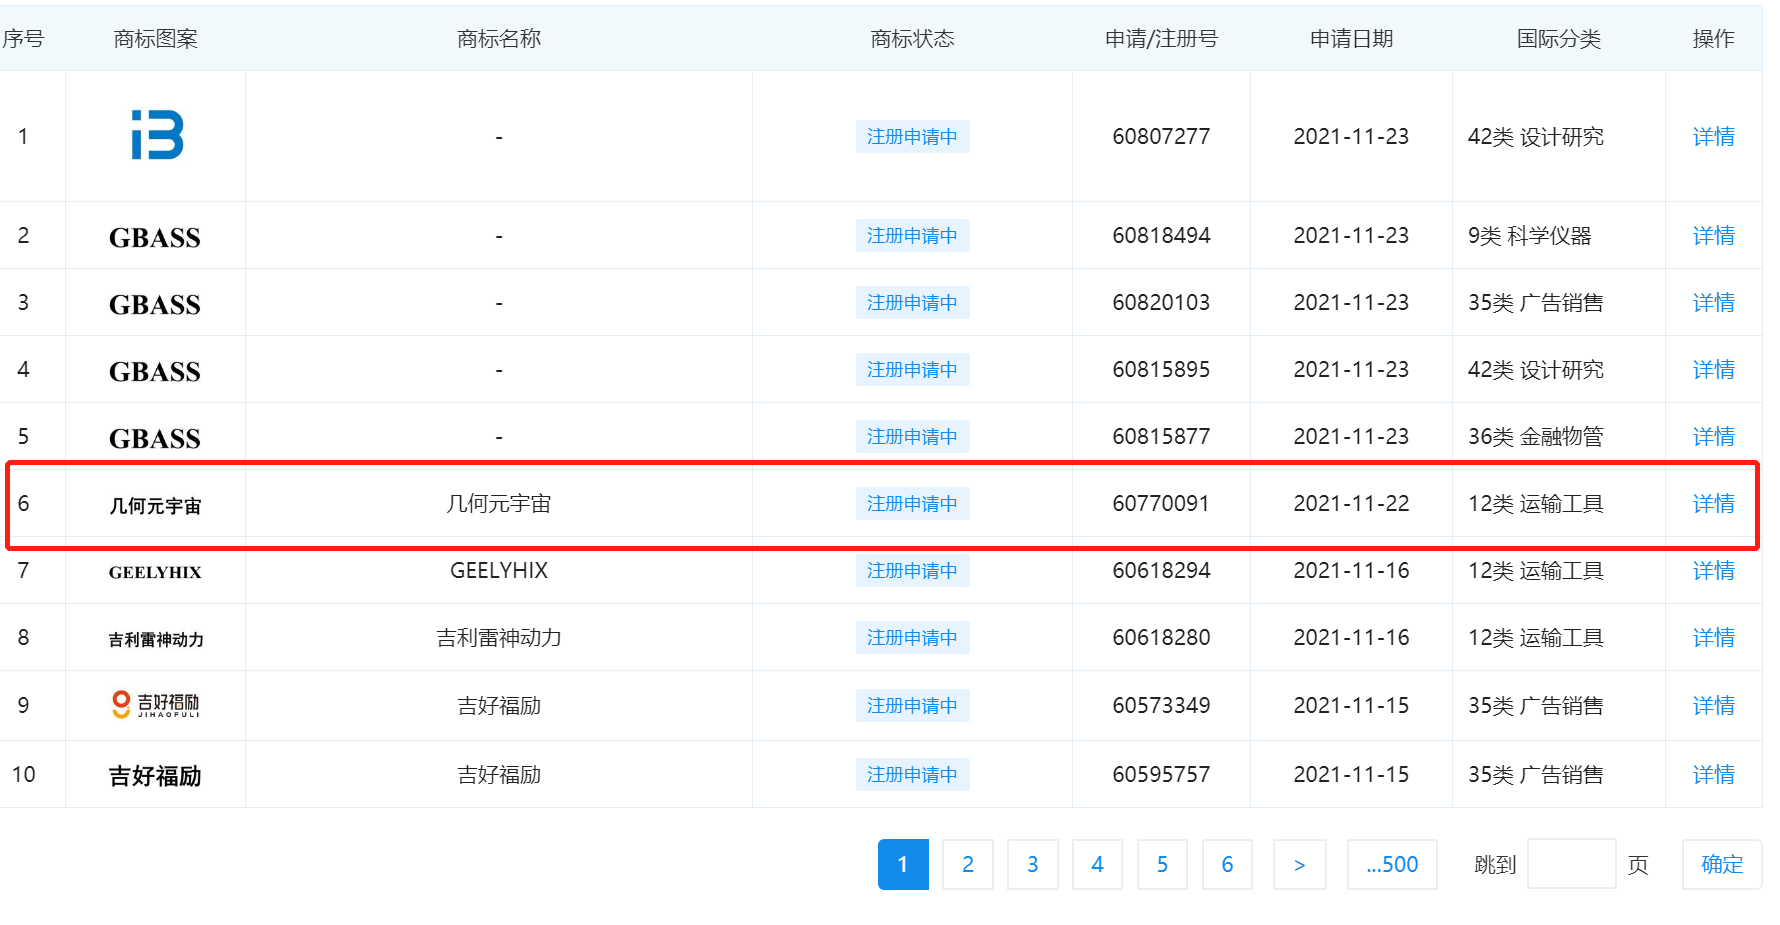Click the next page arrow button
The height and width of the screenshot is (925, 1780).
[1299, 864]
